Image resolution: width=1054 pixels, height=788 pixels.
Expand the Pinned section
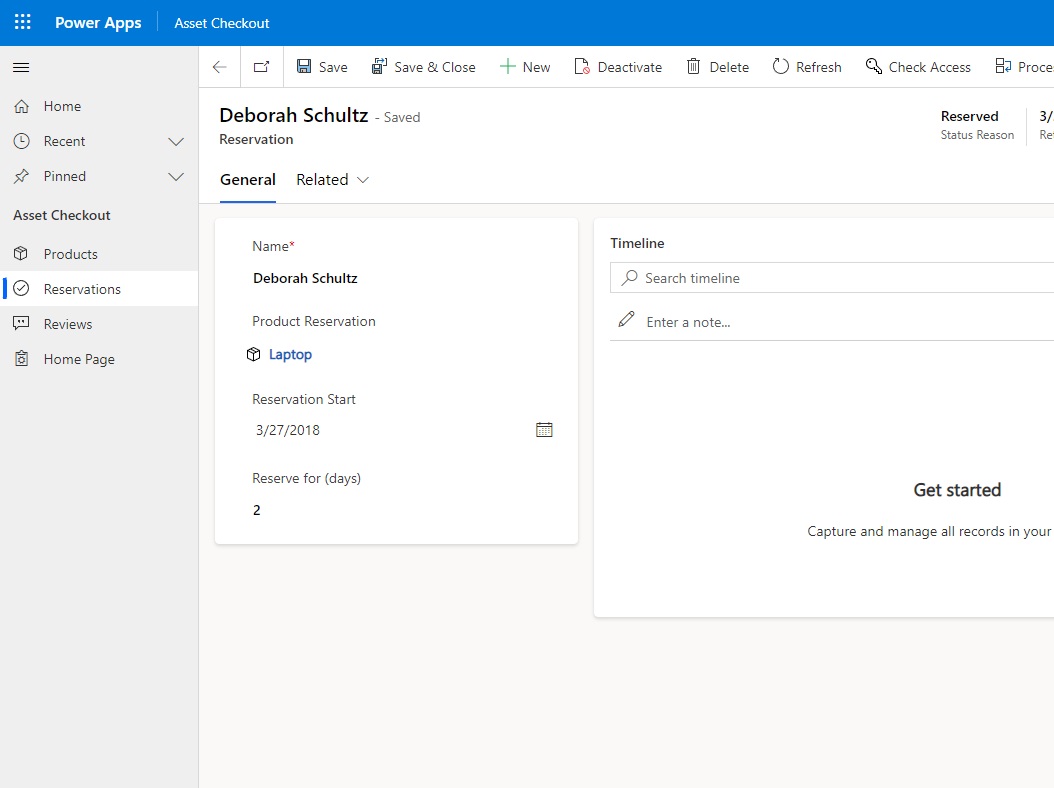pyautogui.click(x=177, y=176)
